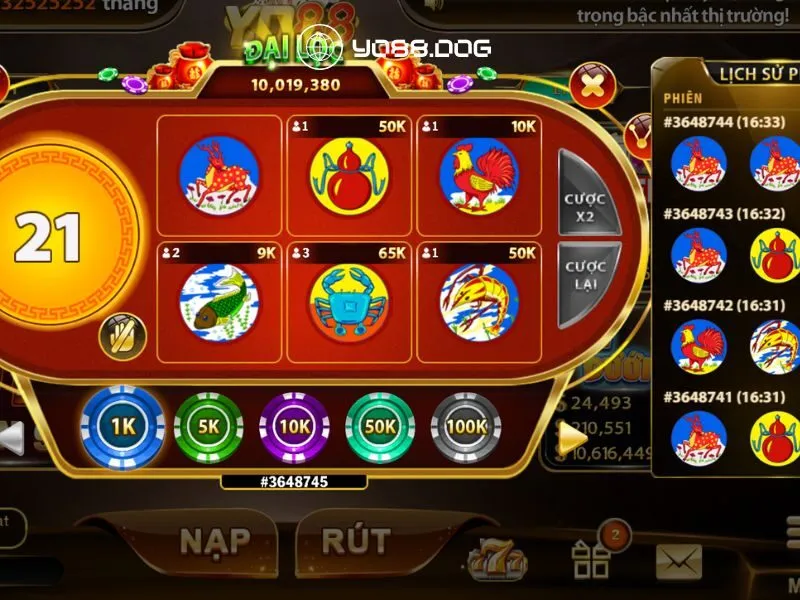Open the mail envelope icon
The height and width of the screenshot is (600, 800).
679,561
